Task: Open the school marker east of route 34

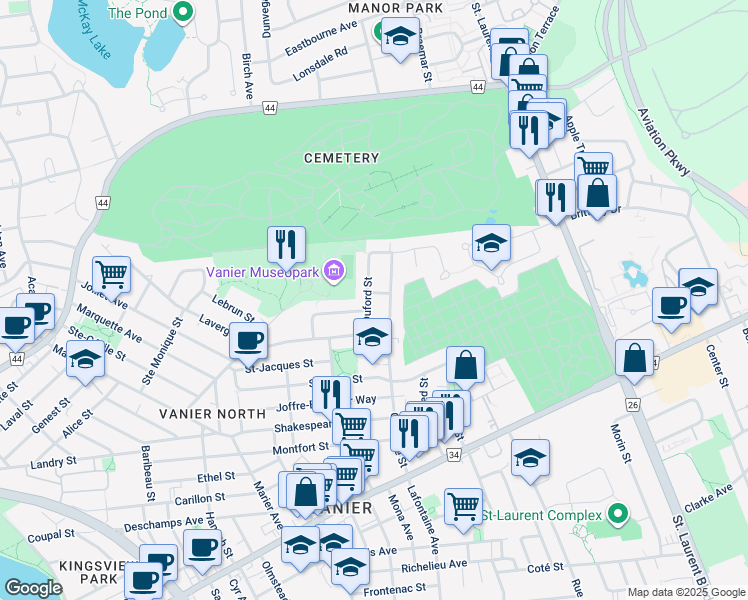Action: [x=530, y=458]
